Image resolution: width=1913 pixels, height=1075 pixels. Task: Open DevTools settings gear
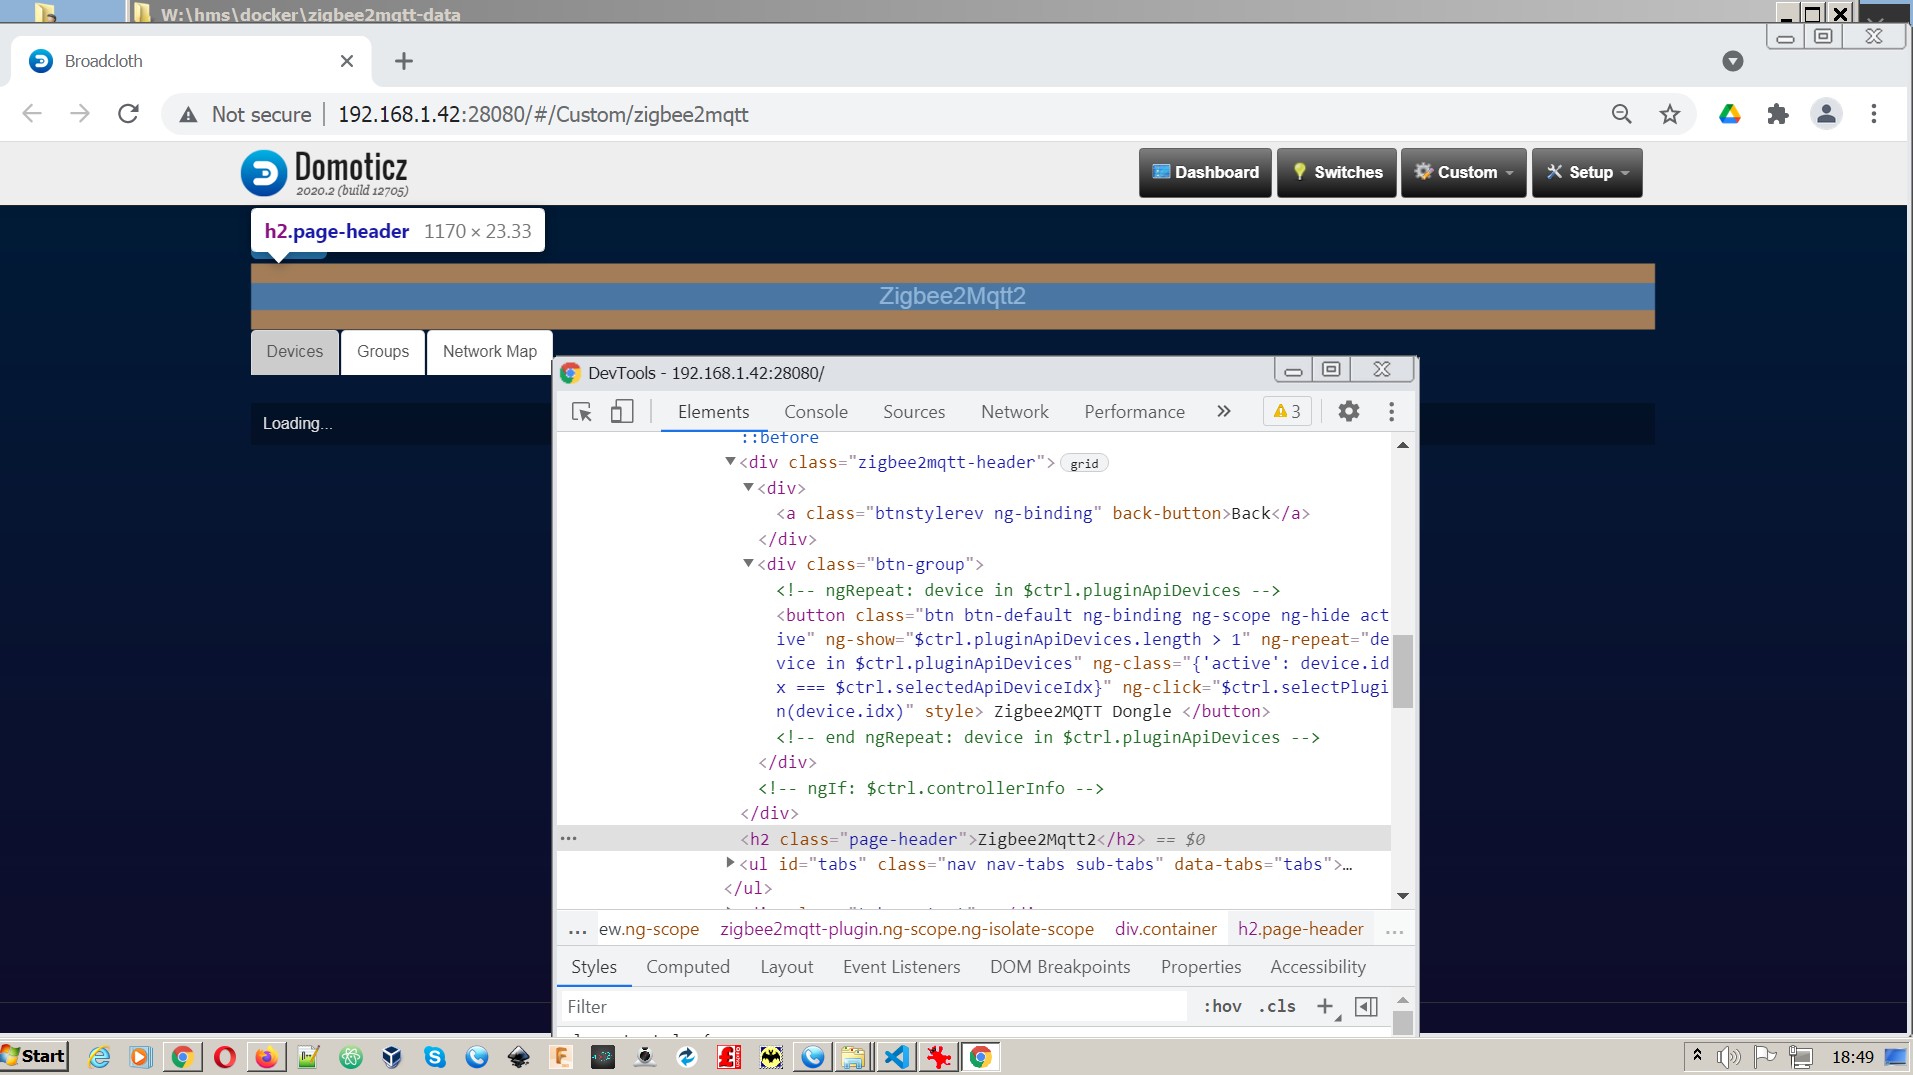[x=1348, y=411]
